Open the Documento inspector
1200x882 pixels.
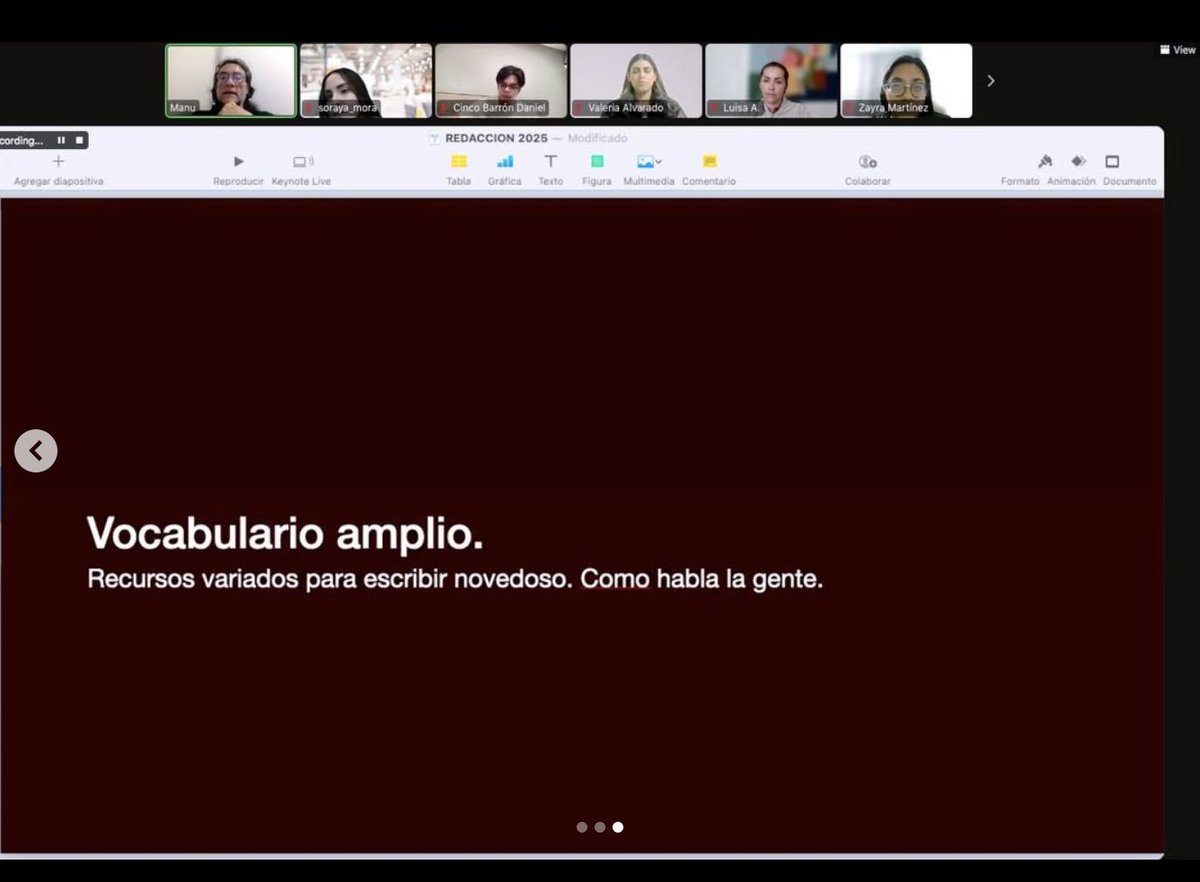pyautogui.click(x=1112, y=161)
